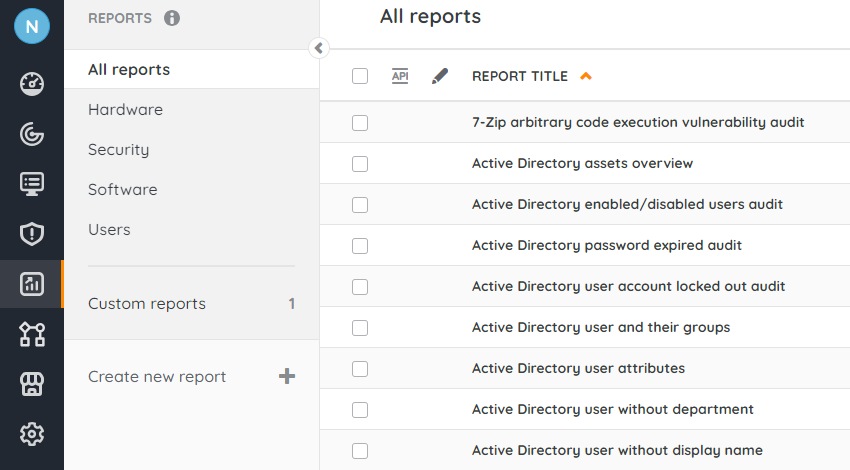
Task: Open Custom reports list
Action: pyautogui.click(x=147, y=304)
